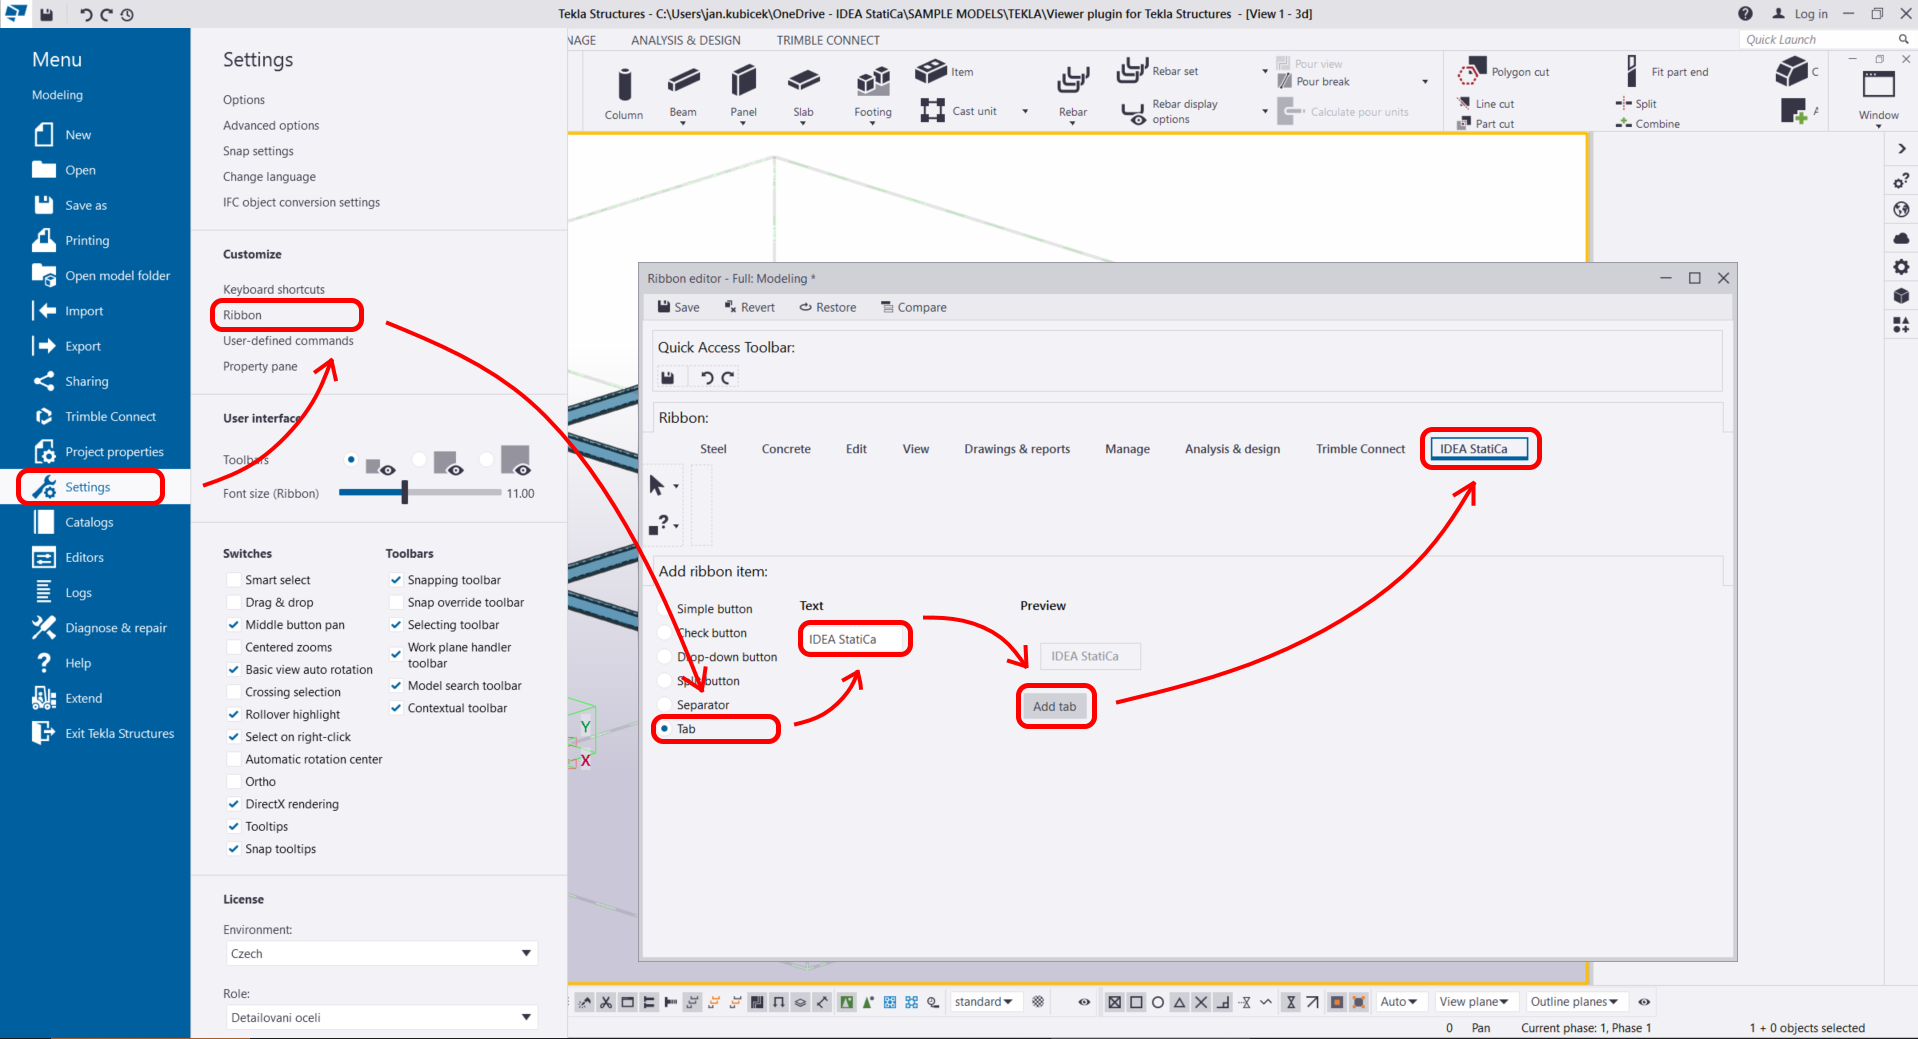Disable the Snapping toolbar checkbox
The image size is (1918, 1039).
click(x=396, y=579)
